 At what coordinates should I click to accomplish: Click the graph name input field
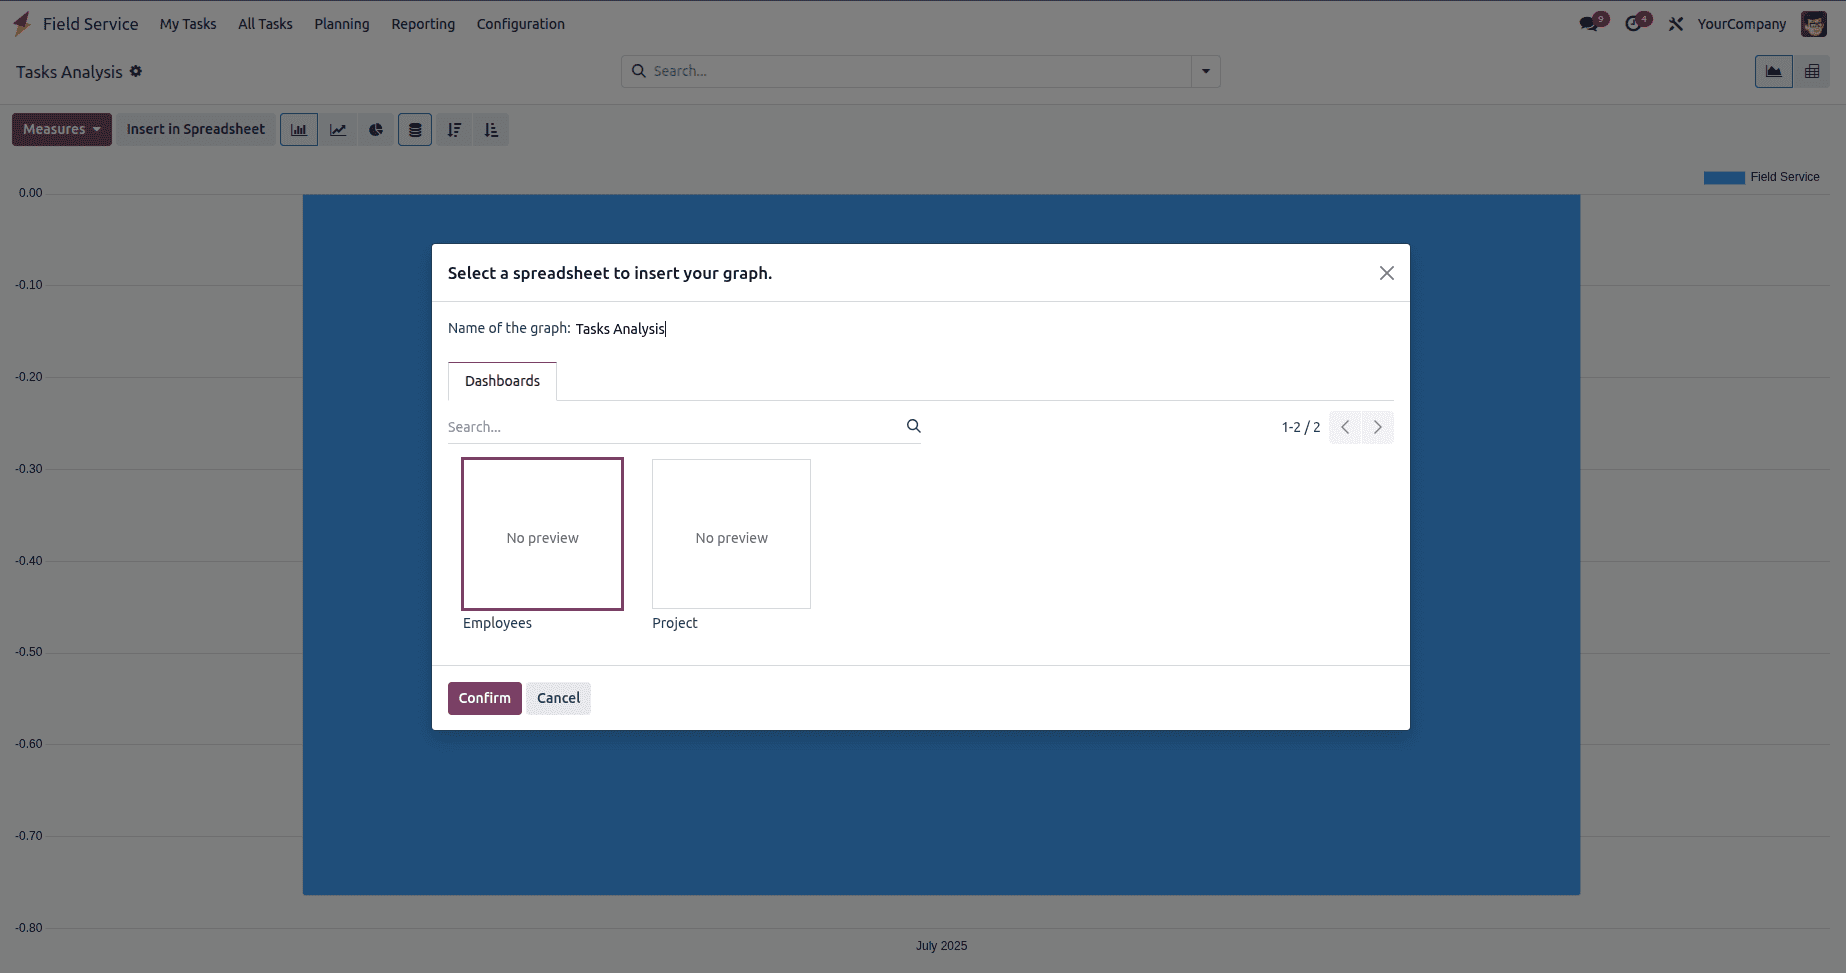click(x=984, y=329)
